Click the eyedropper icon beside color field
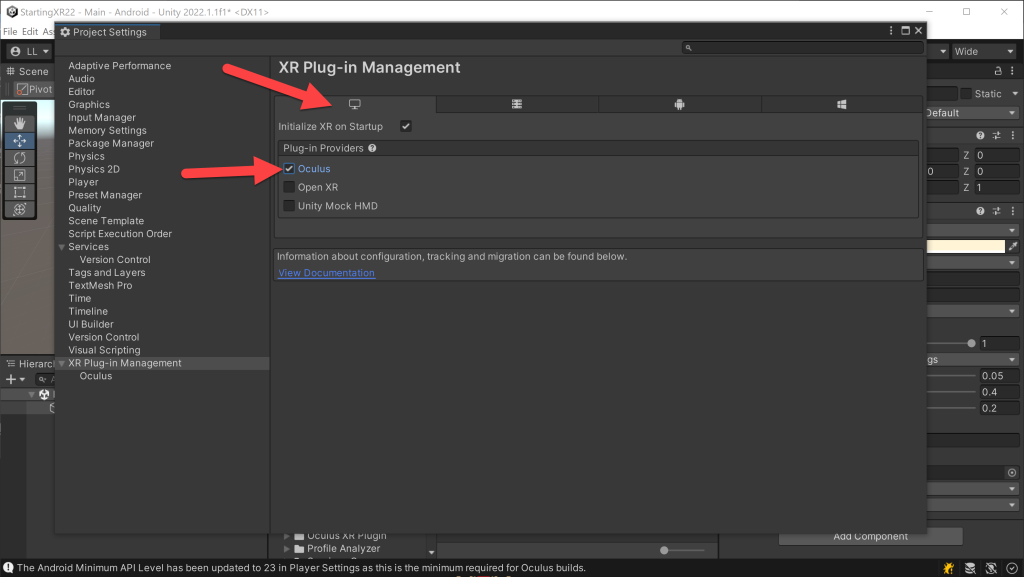Viewport: 1024px width, 577px height. [x=1013, y=246]
